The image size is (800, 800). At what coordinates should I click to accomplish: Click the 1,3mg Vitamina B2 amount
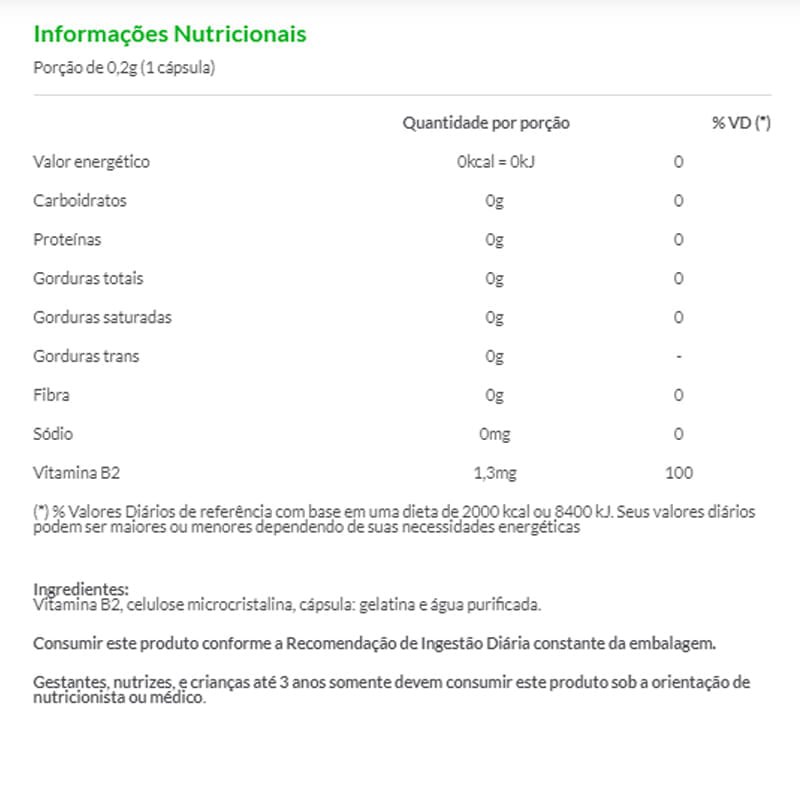click(494, 474)
